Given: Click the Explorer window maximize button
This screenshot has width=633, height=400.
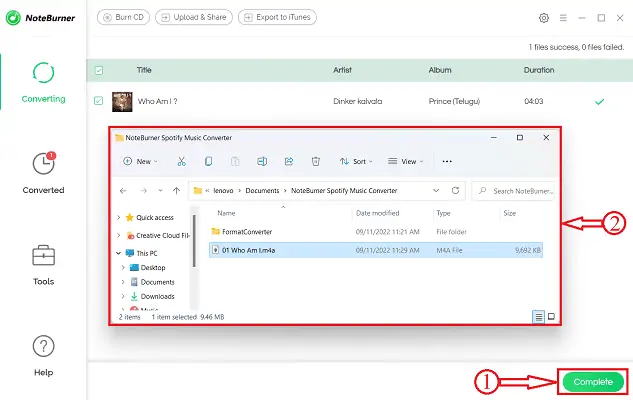Looking at the screenshot, I should pos(520,138).
